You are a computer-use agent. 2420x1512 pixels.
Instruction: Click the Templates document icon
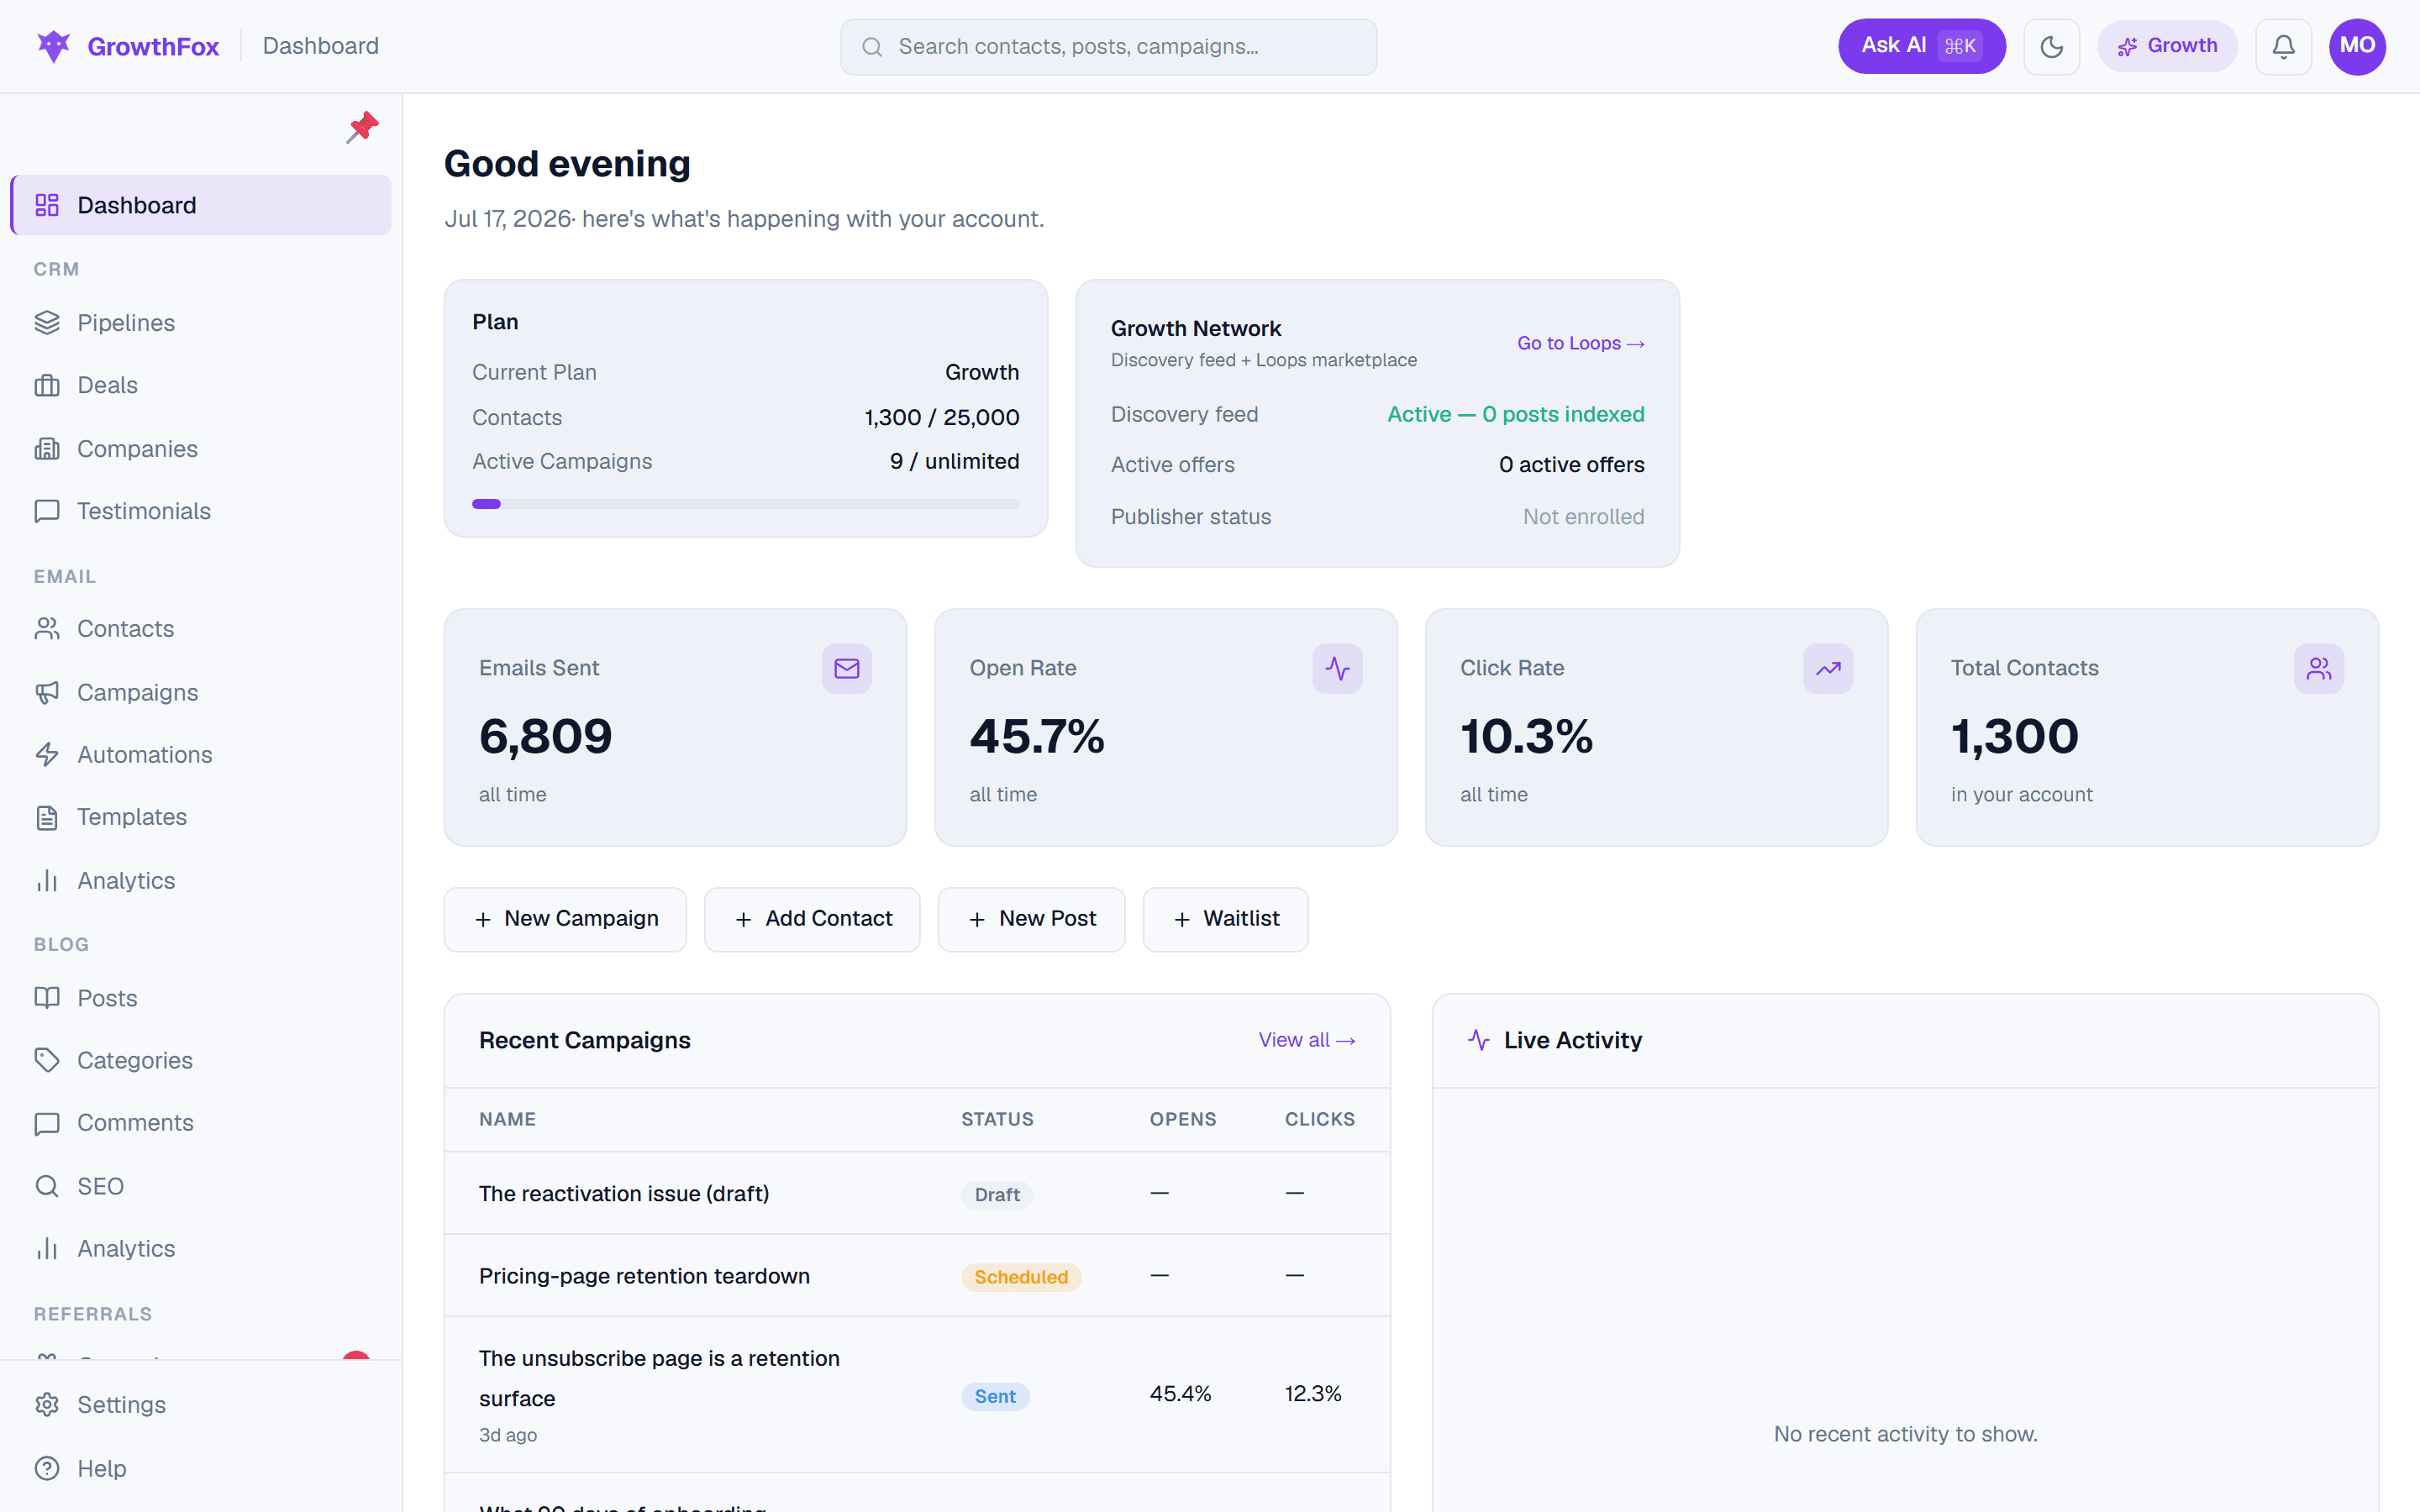[x=47, y=817]
